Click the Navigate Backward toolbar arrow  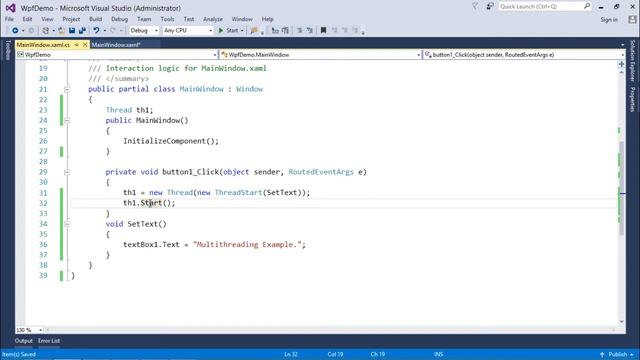point(15,31)
